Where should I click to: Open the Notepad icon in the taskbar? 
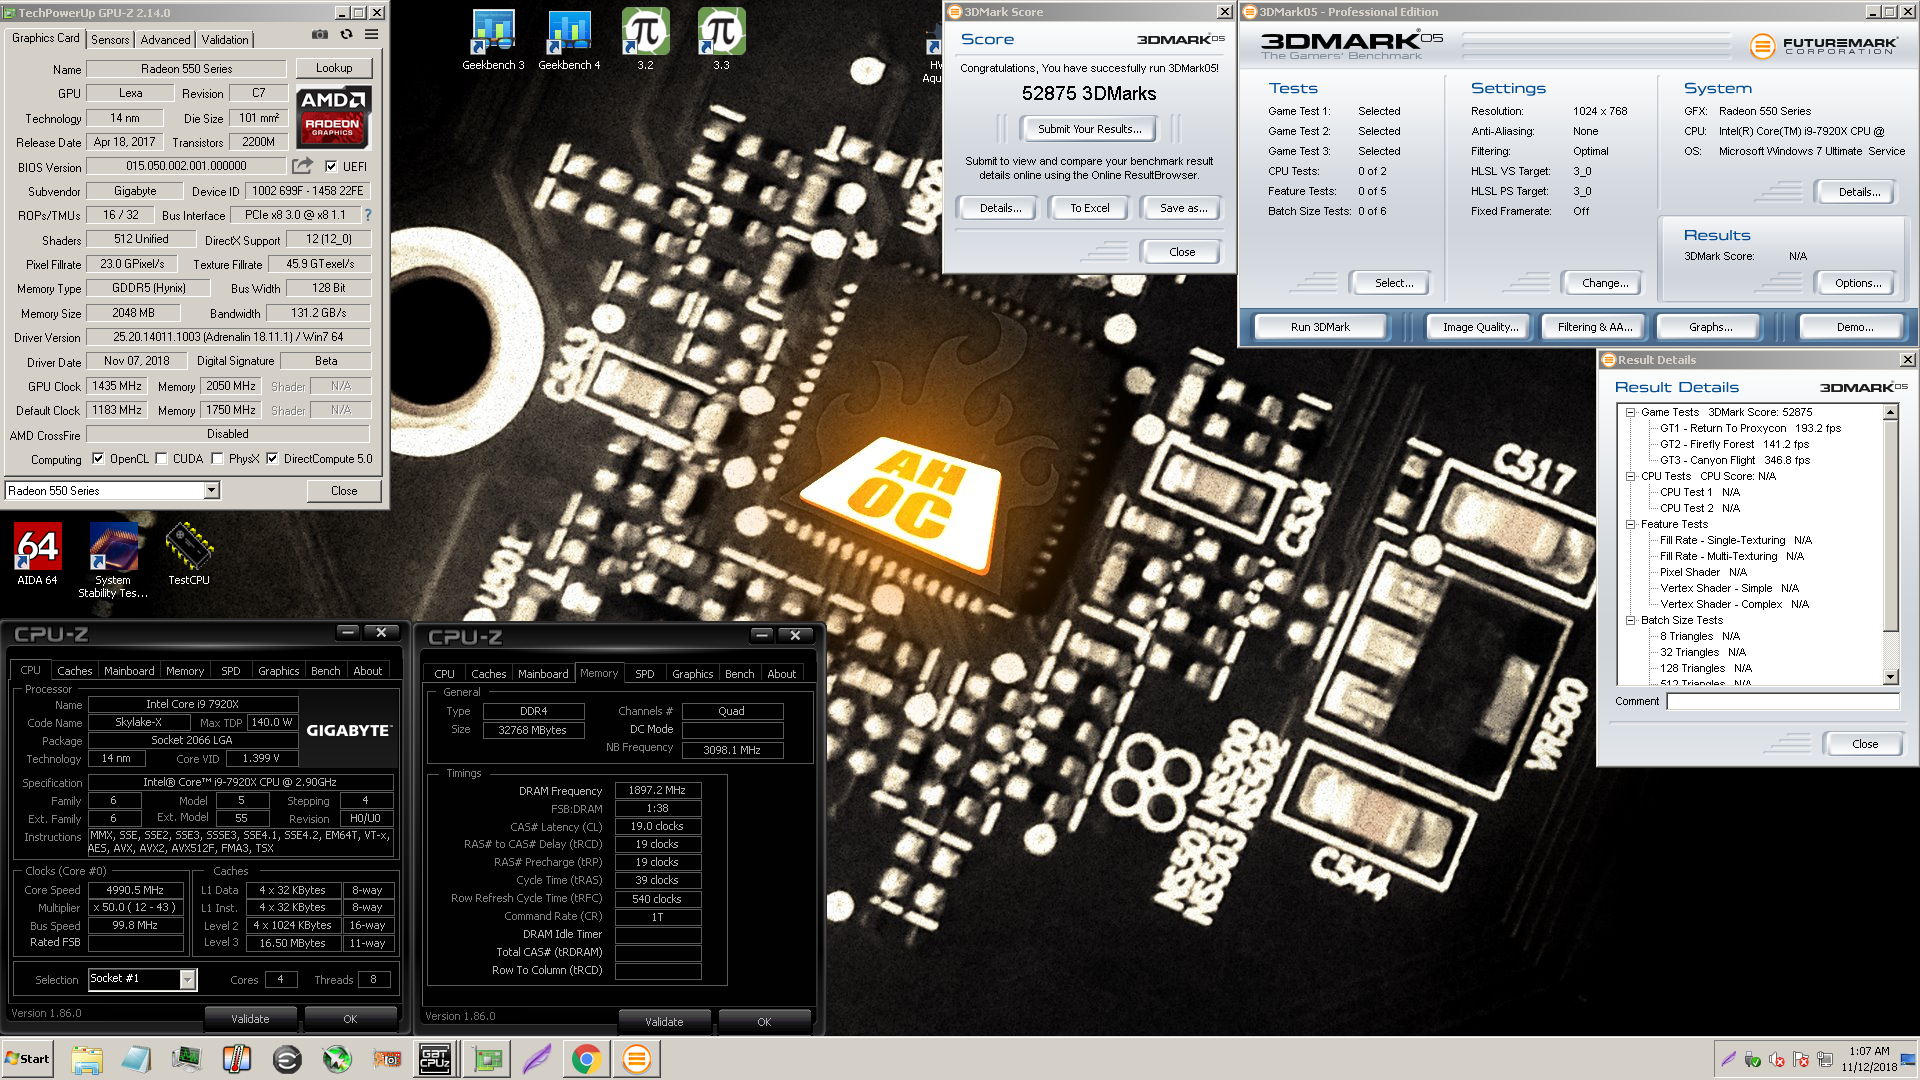(137, 1059)
